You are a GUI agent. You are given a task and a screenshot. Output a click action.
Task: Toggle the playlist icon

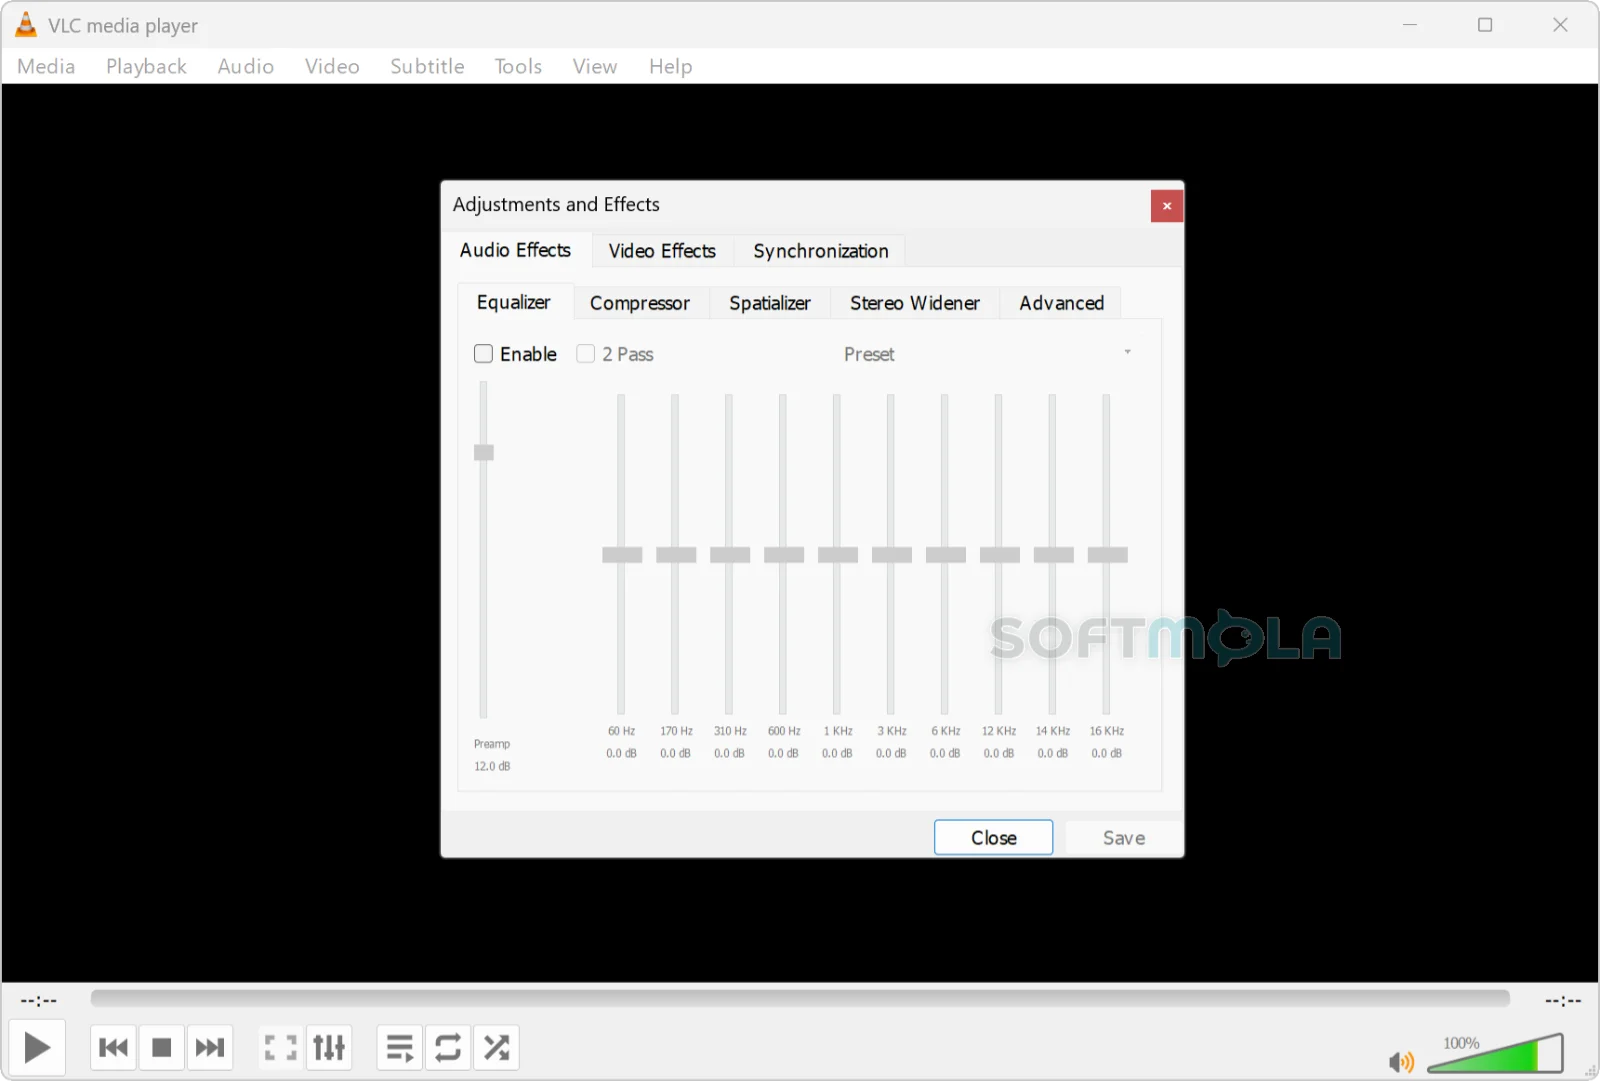coord(399,1047)
